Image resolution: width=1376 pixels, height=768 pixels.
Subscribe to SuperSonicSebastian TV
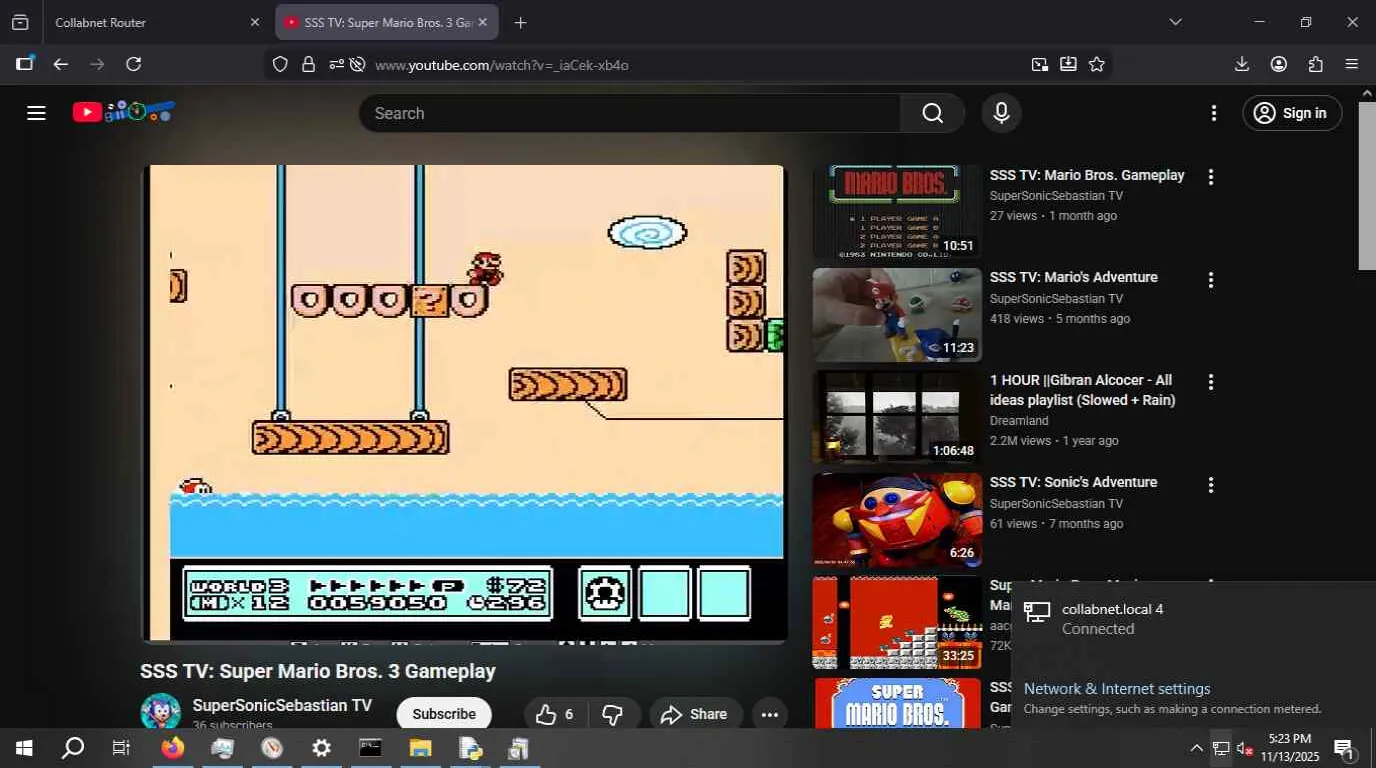pyautogui.click(x=444, y=714)
